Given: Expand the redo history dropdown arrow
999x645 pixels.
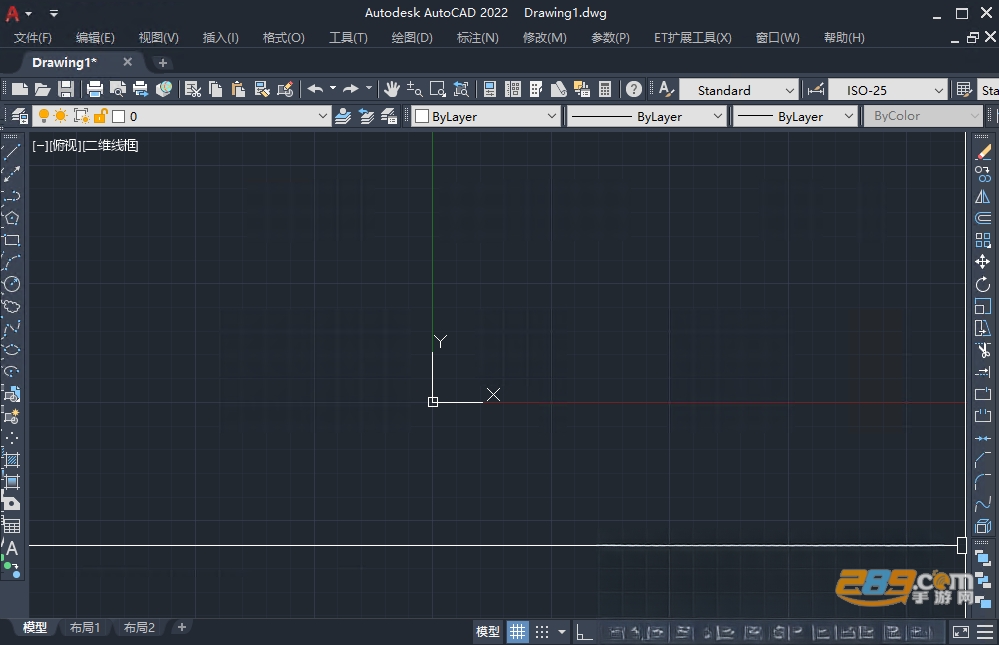Looking at the screenshot, I should [368, 88].
